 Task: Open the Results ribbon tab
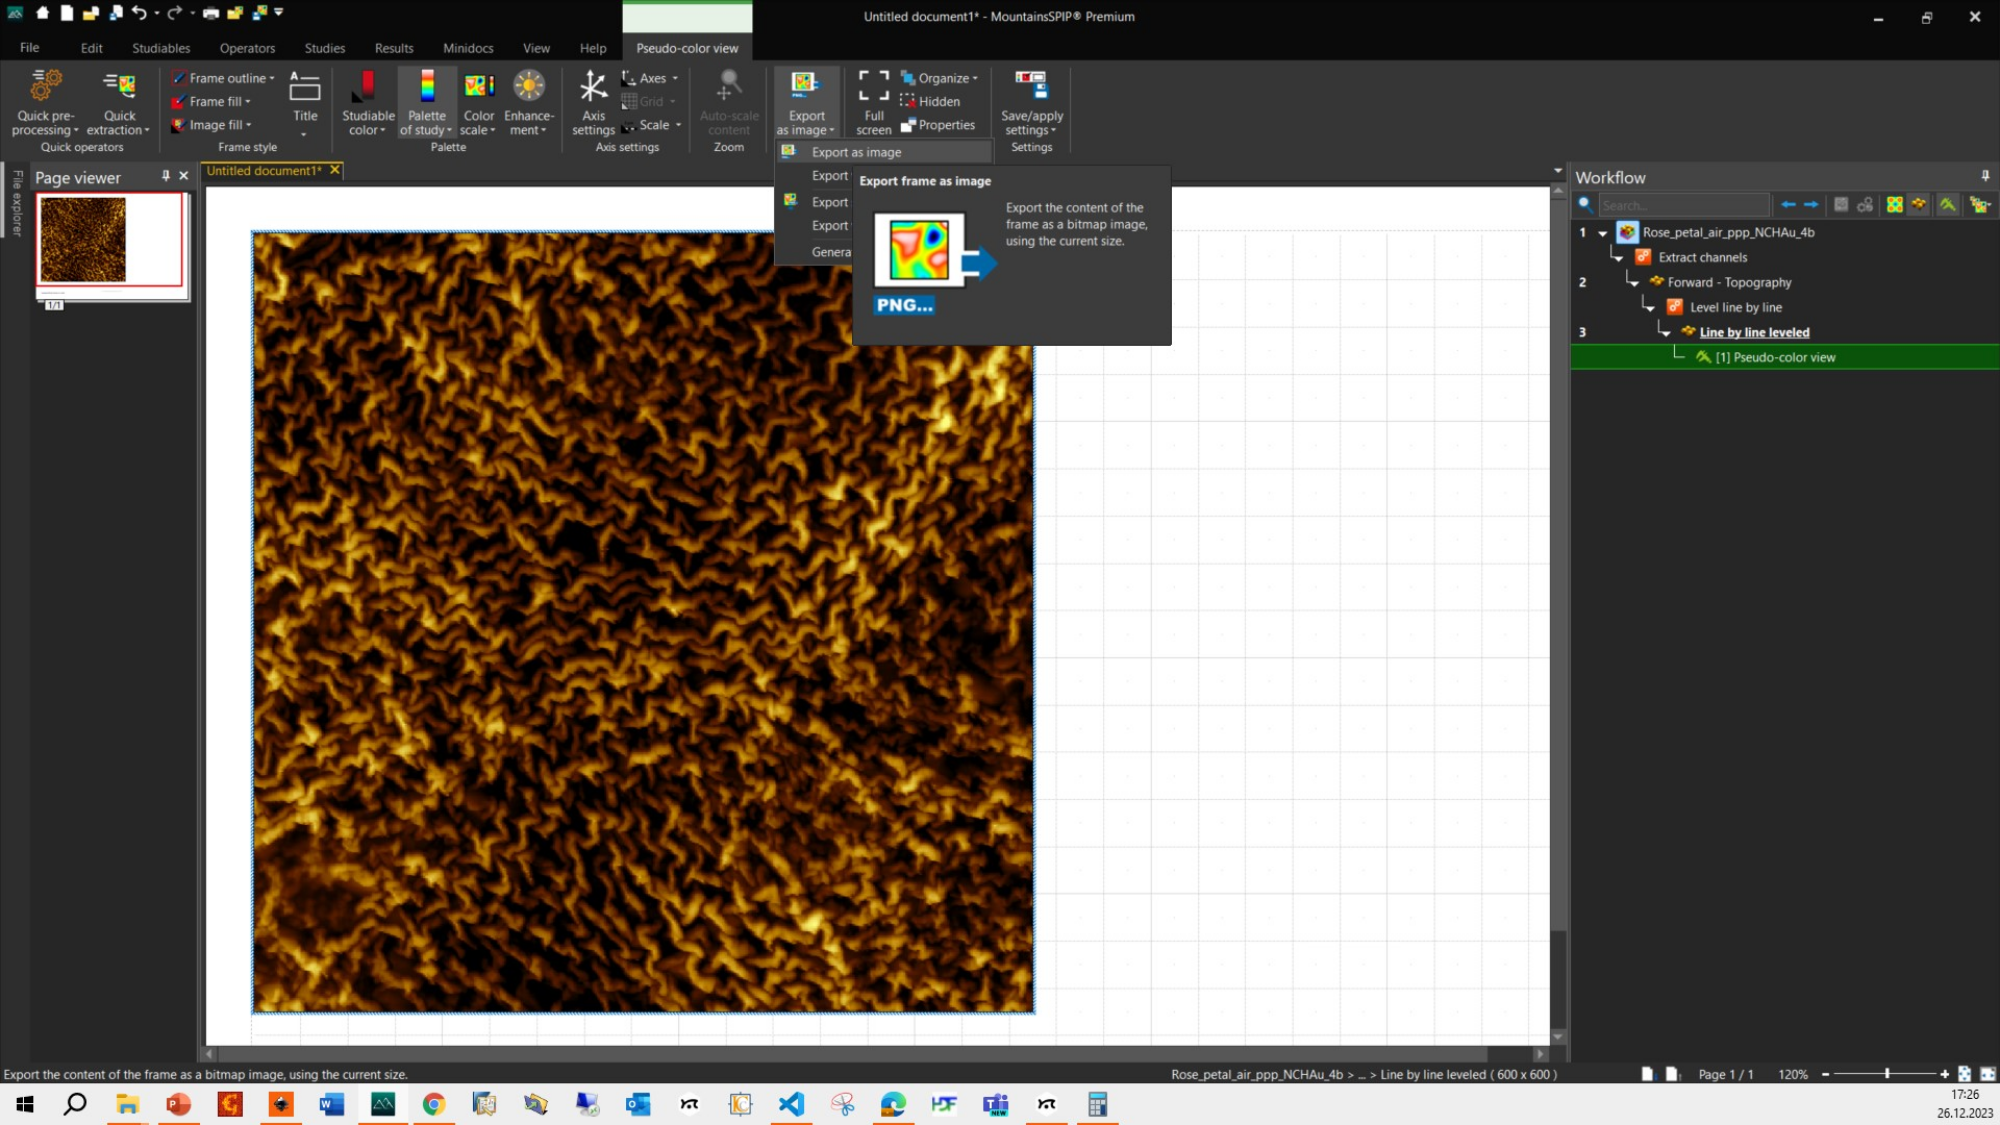pos(394,48)
